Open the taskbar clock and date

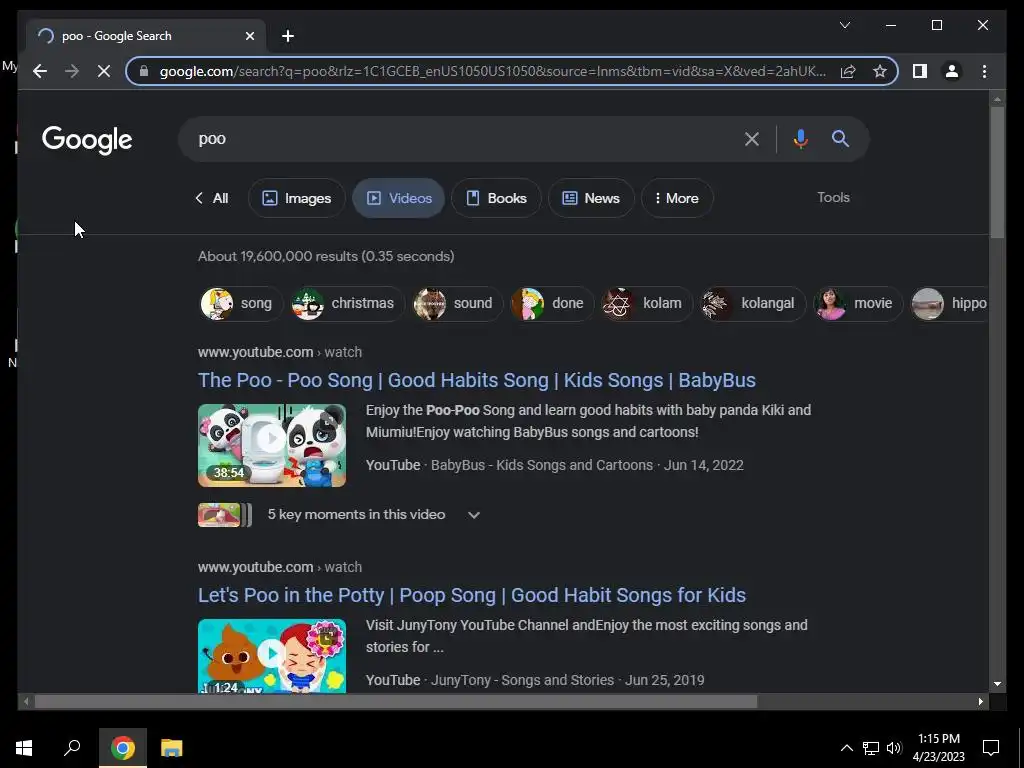click(x=938, y=748)
